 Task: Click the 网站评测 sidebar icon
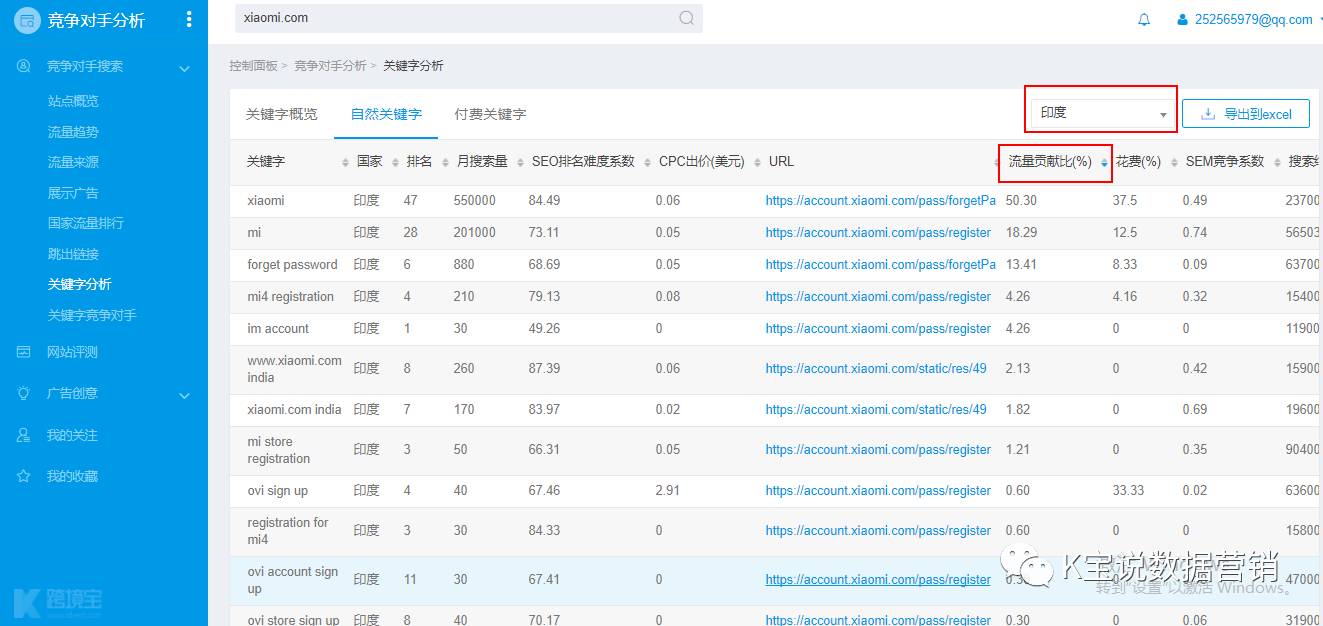coord(24,352)
